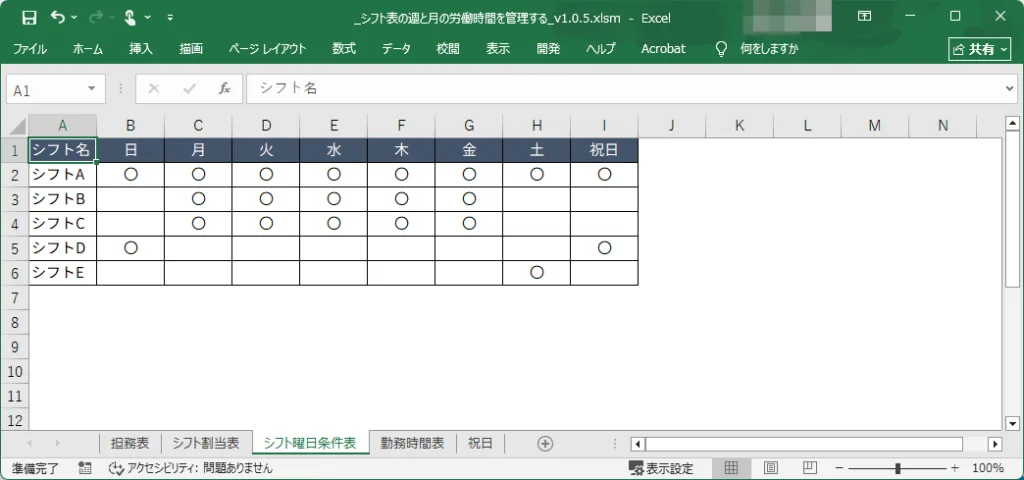This screenshot has width=1024, height=480.
Task: Open the touch mode dropdown arrow
Action: [x=147, y=18]
